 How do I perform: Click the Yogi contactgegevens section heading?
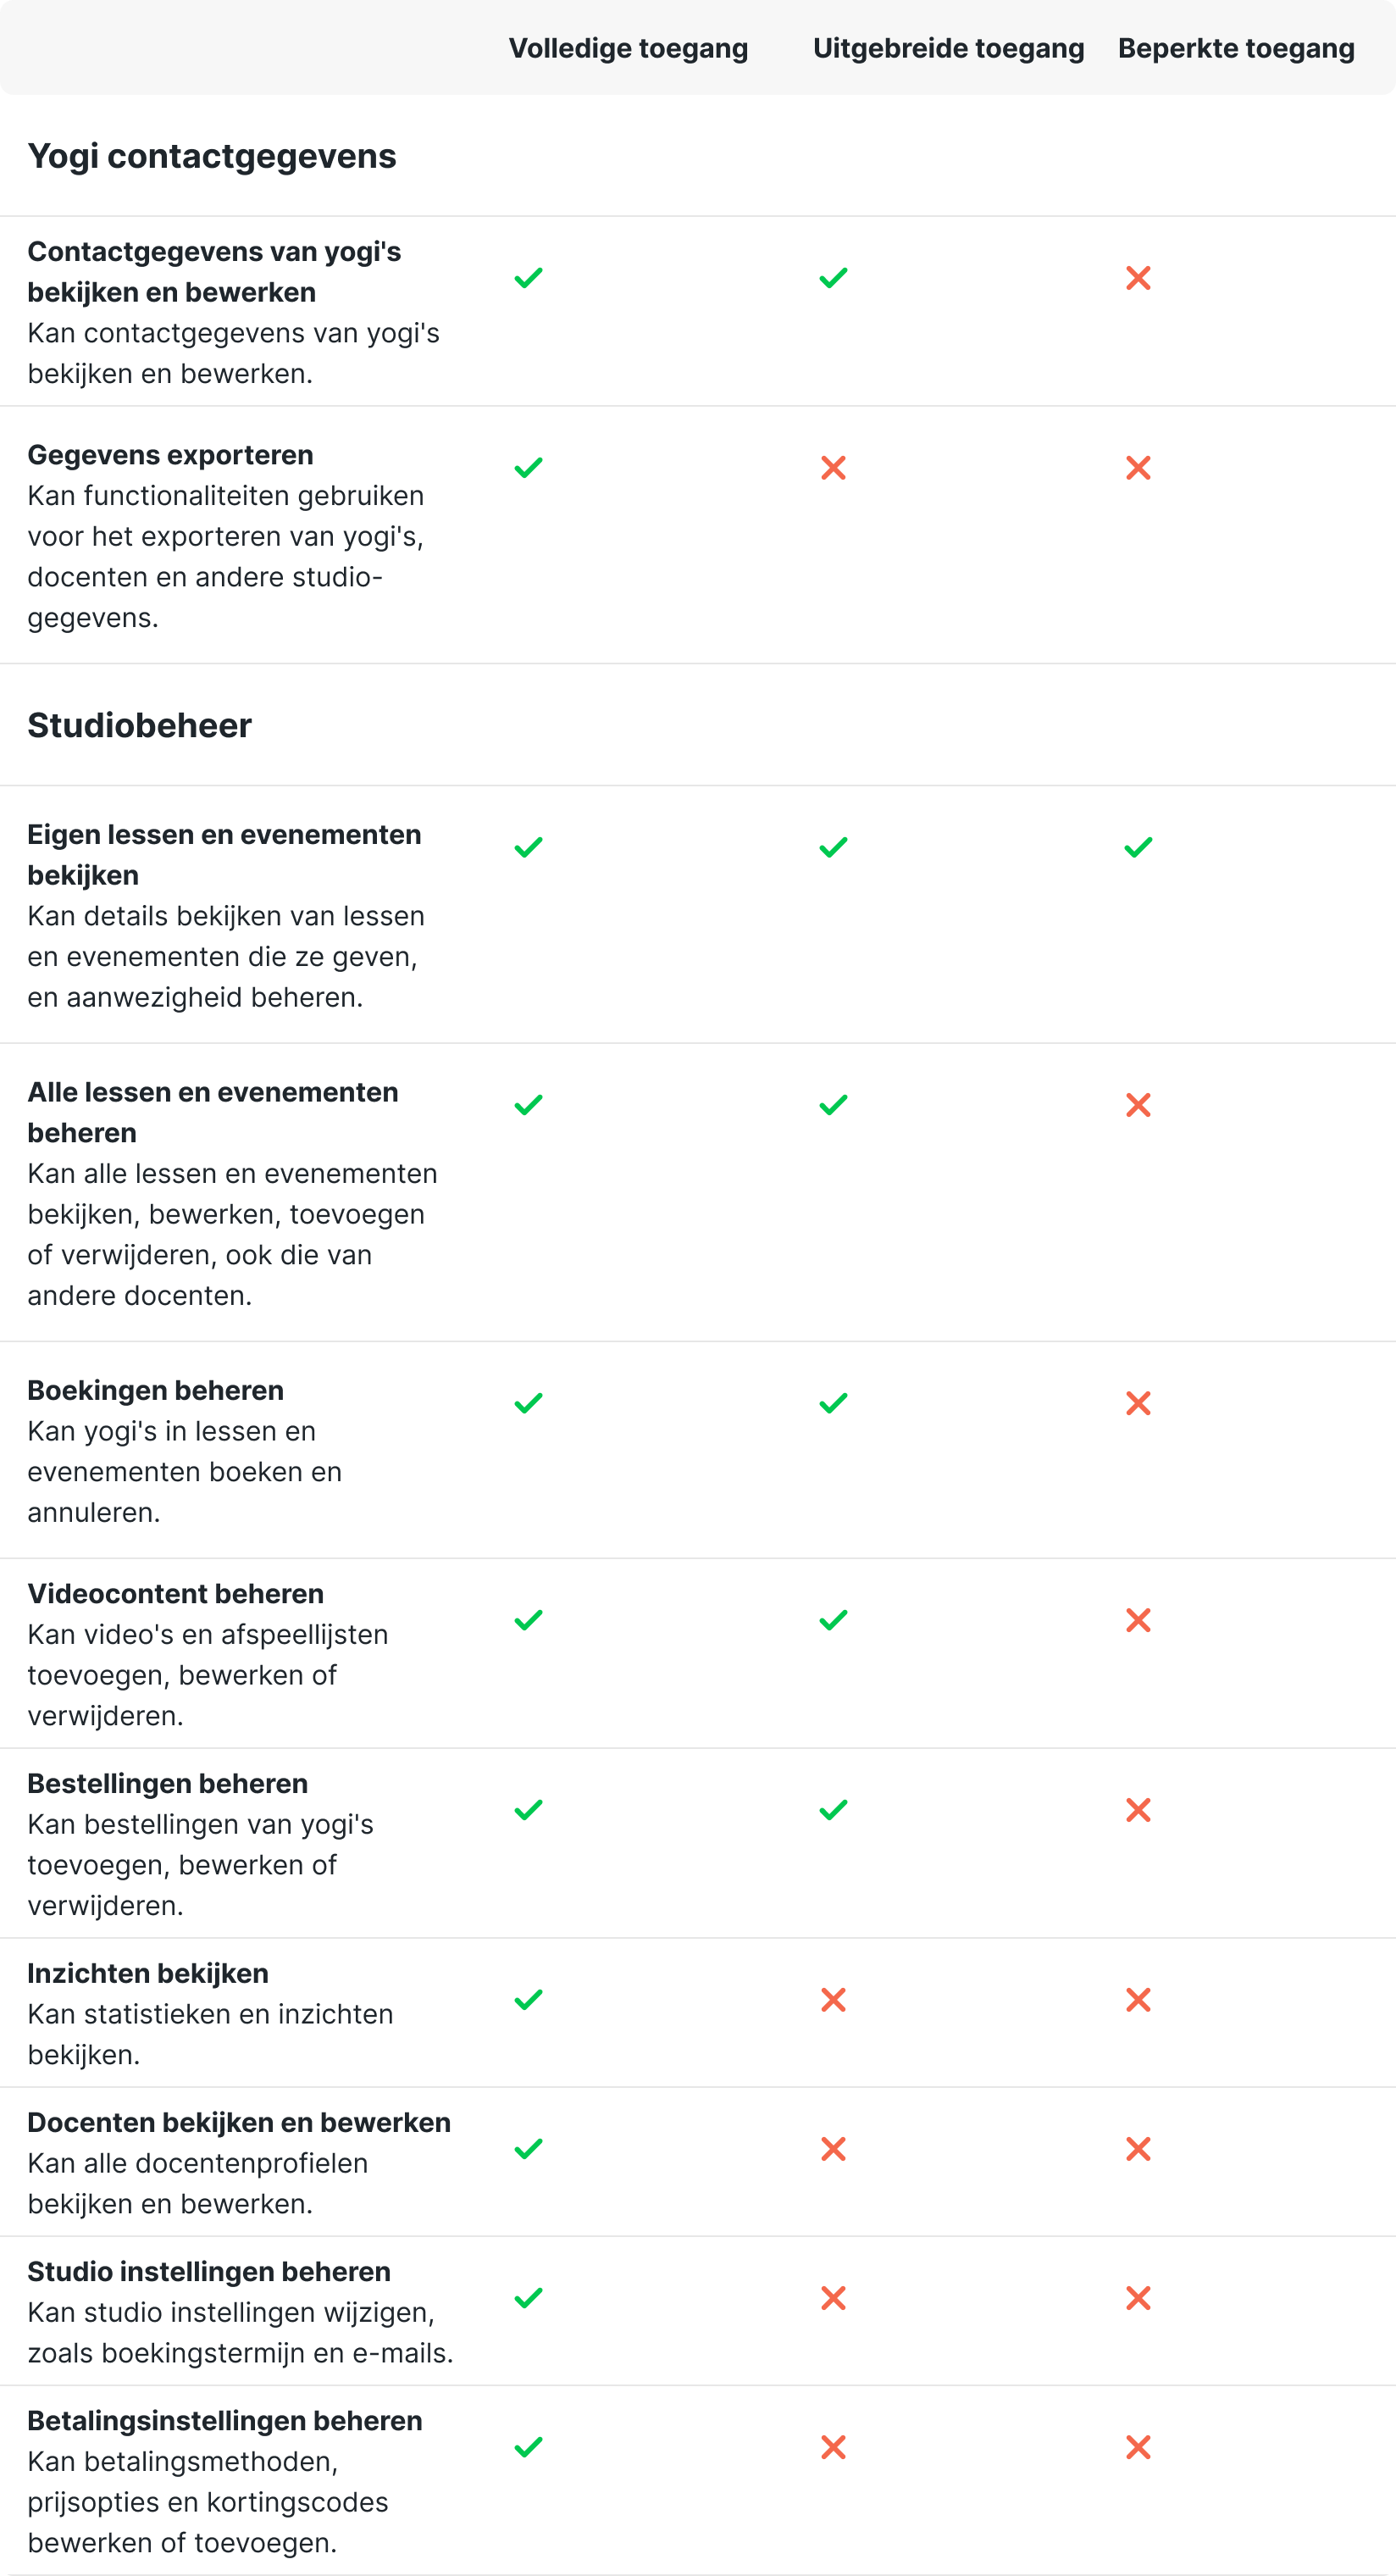212,156
